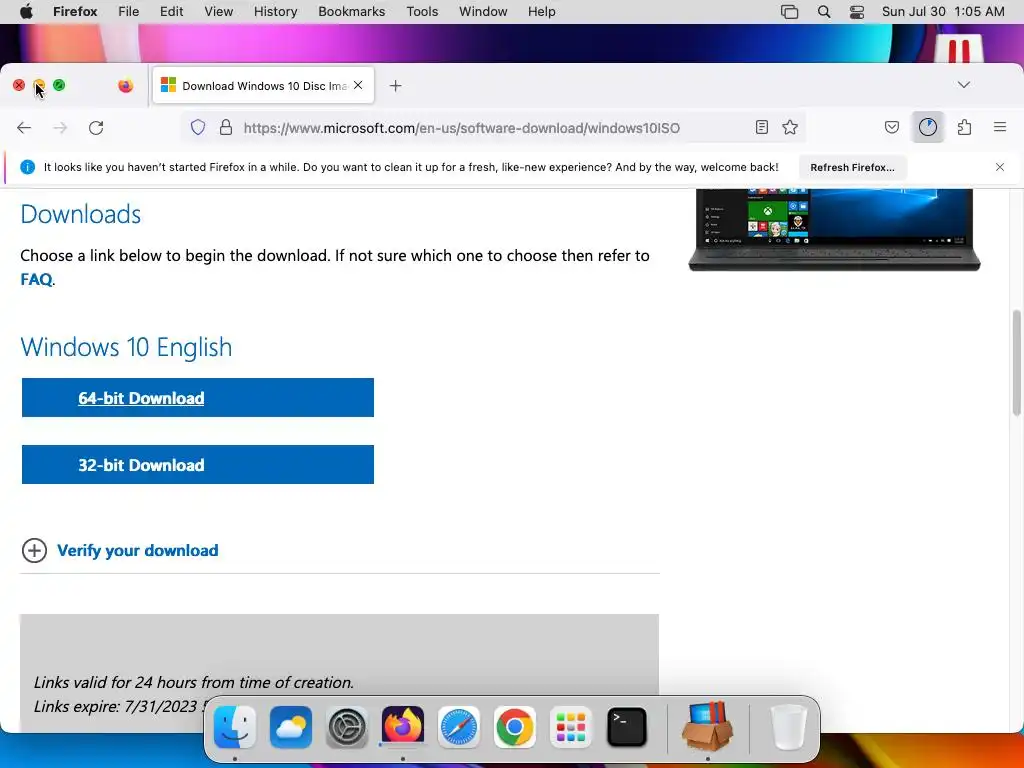
Task: Open Spotlight search in menu bar
Action: [x=824, y=12]
